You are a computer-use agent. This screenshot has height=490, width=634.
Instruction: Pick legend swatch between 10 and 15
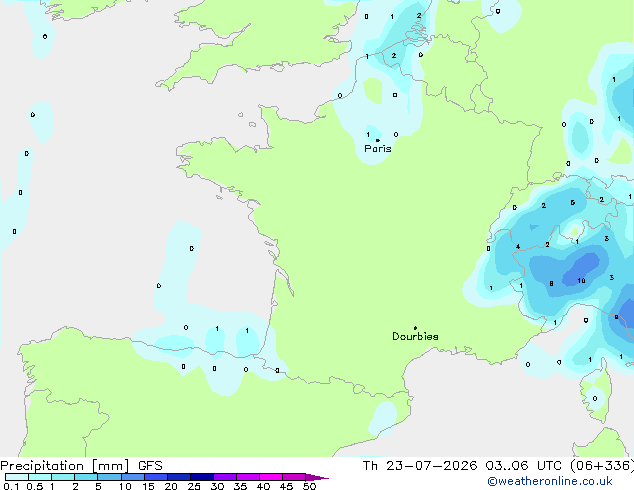133,477
